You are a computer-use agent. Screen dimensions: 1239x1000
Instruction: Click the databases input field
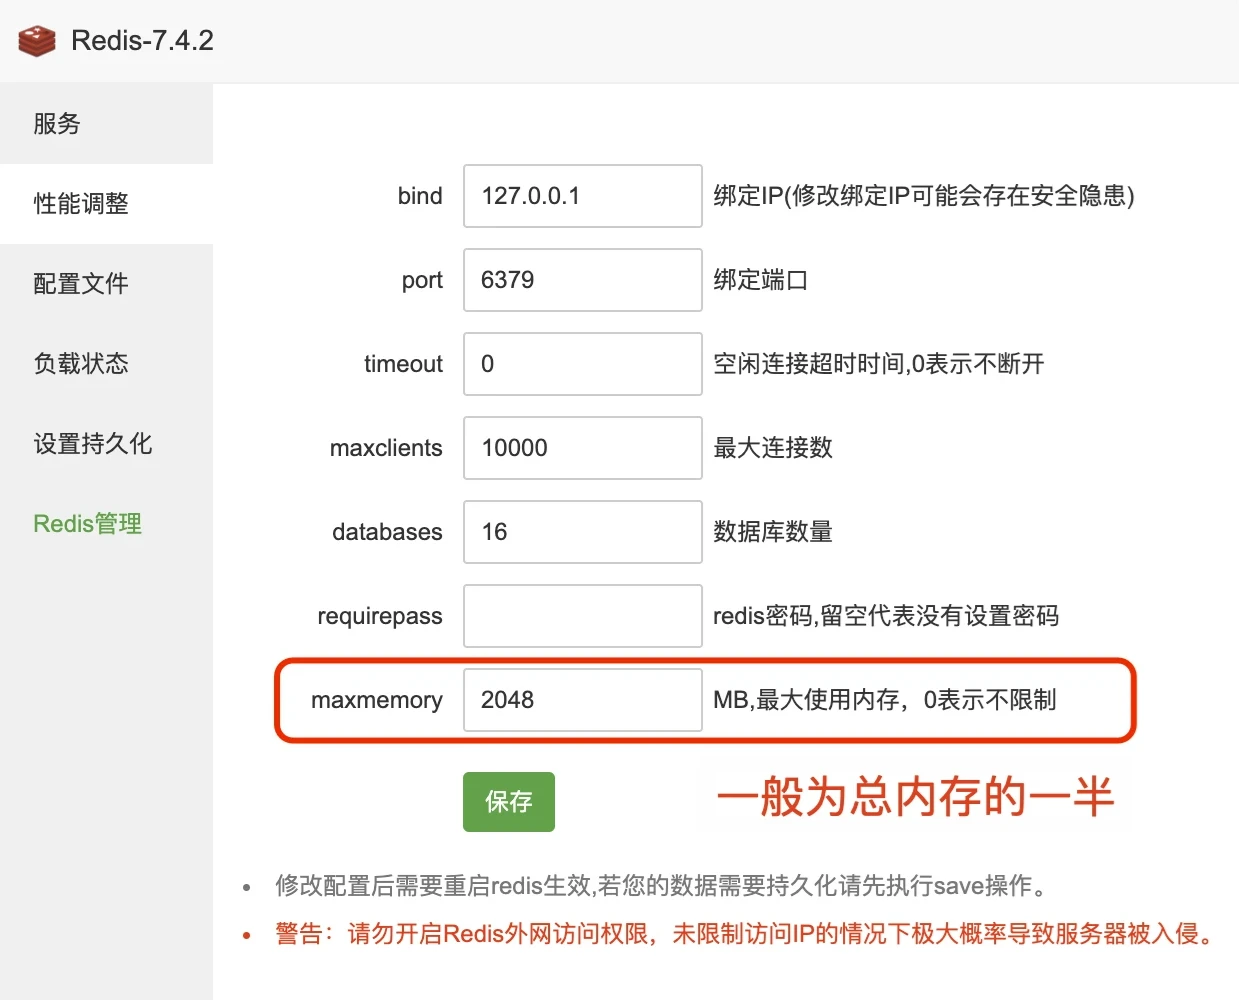582,532
